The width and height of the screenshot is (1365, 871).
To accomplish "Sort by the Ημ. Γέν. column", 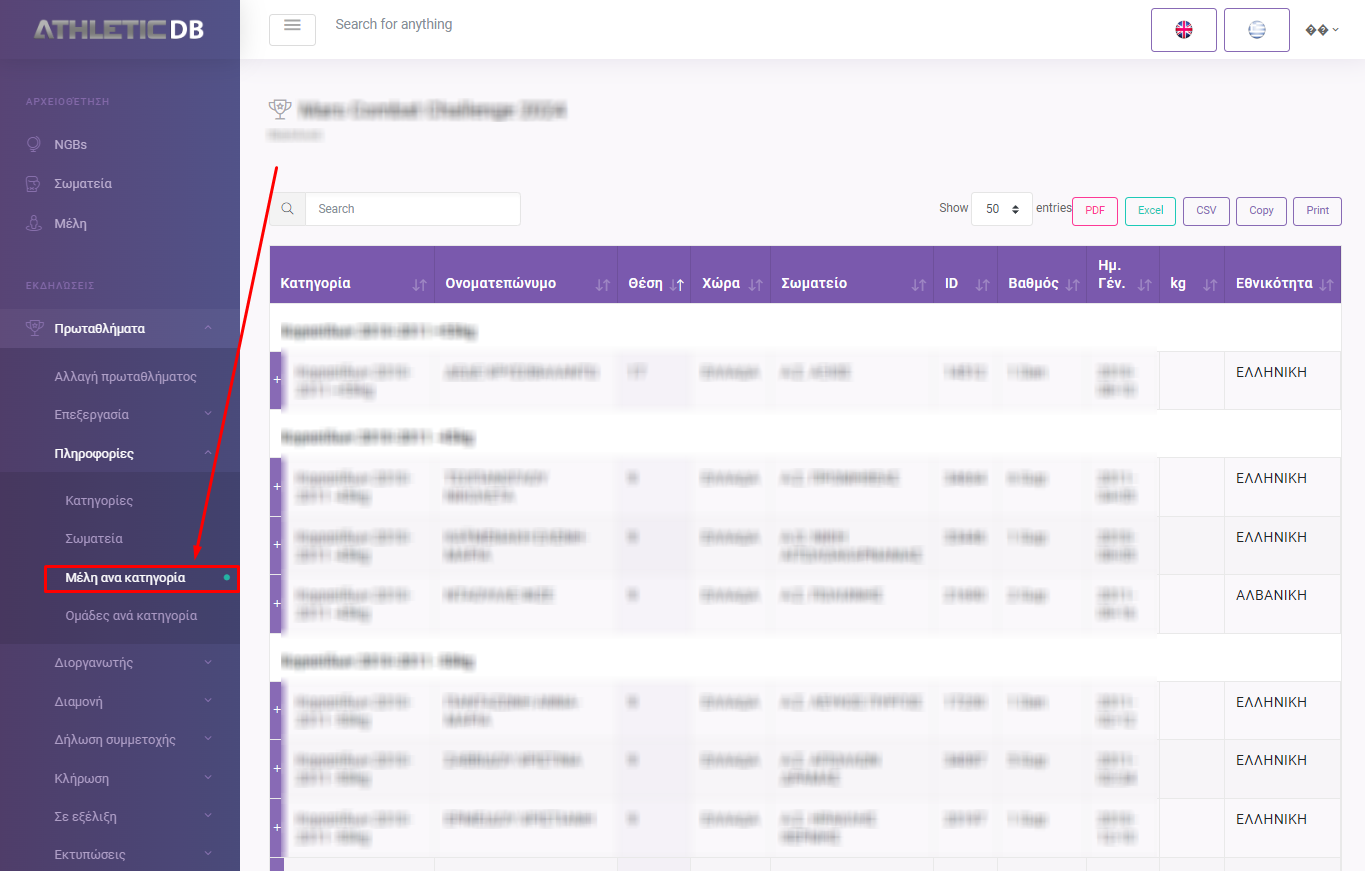I will point(1123,275).
